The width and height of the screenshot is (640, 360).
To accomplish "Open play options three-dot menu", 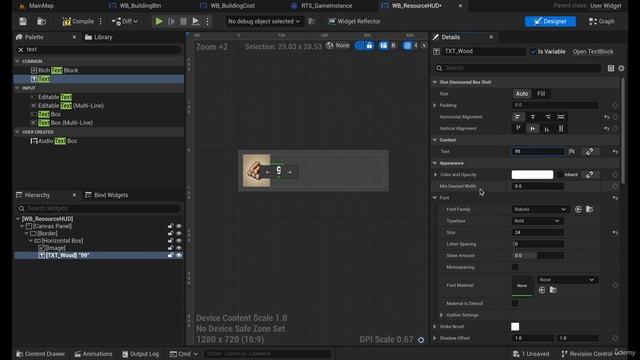I will pos(207,21).
